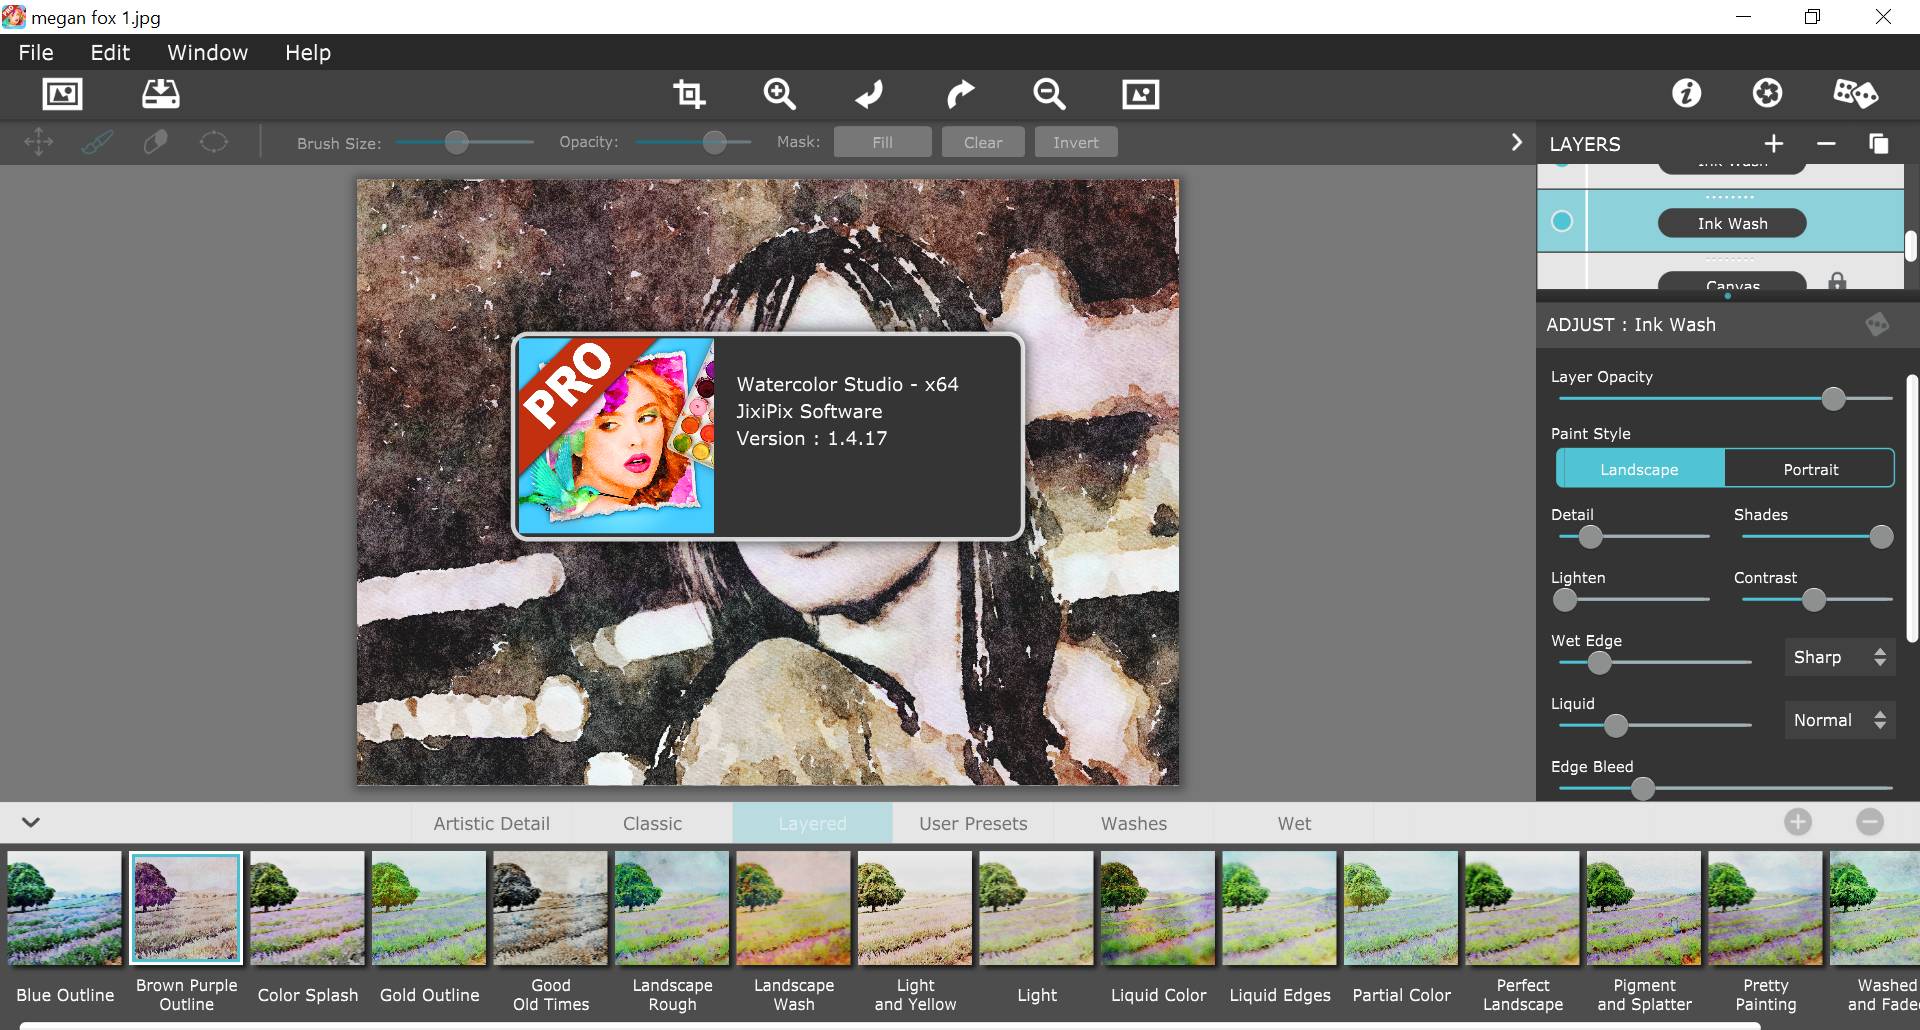The width and height of the screenshot is (1920, 1030).
Task: Collapse the presets panel with chevron
Action: tap(31, 822)
